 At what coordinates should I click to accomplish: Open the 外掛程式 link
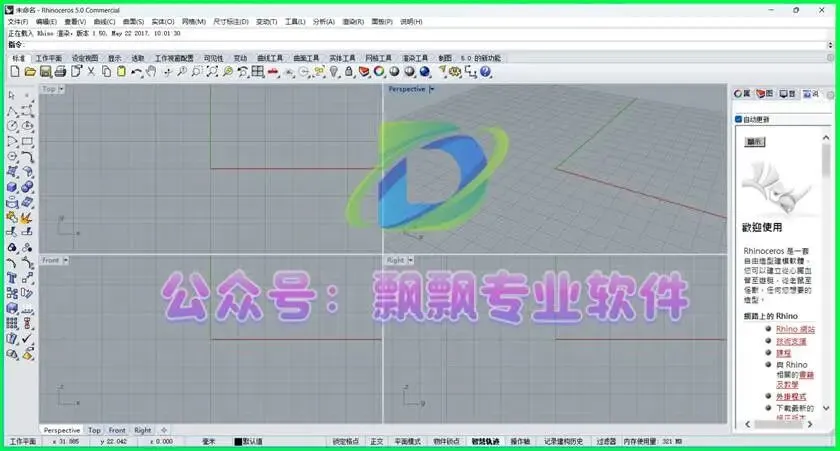tap(791, 396)
